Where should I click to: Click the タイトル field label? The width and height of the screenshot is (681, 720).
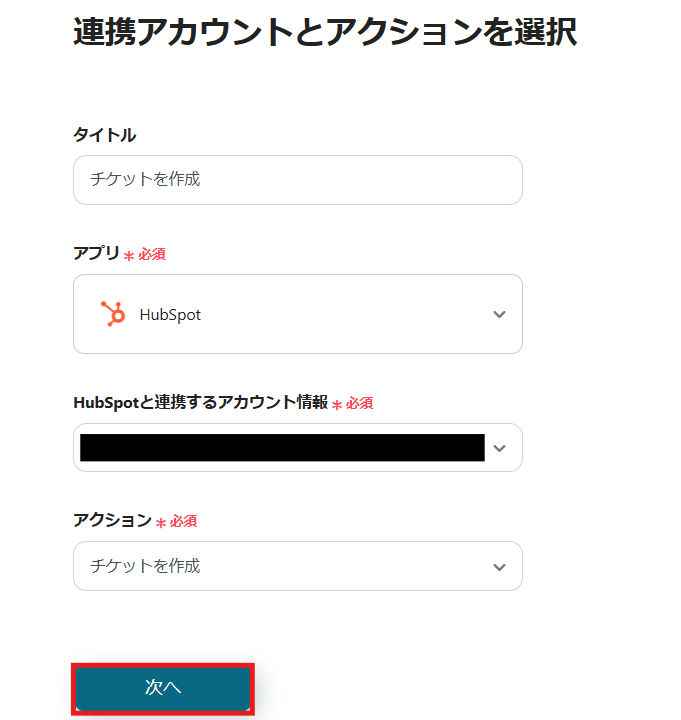(x=104, y=134)
